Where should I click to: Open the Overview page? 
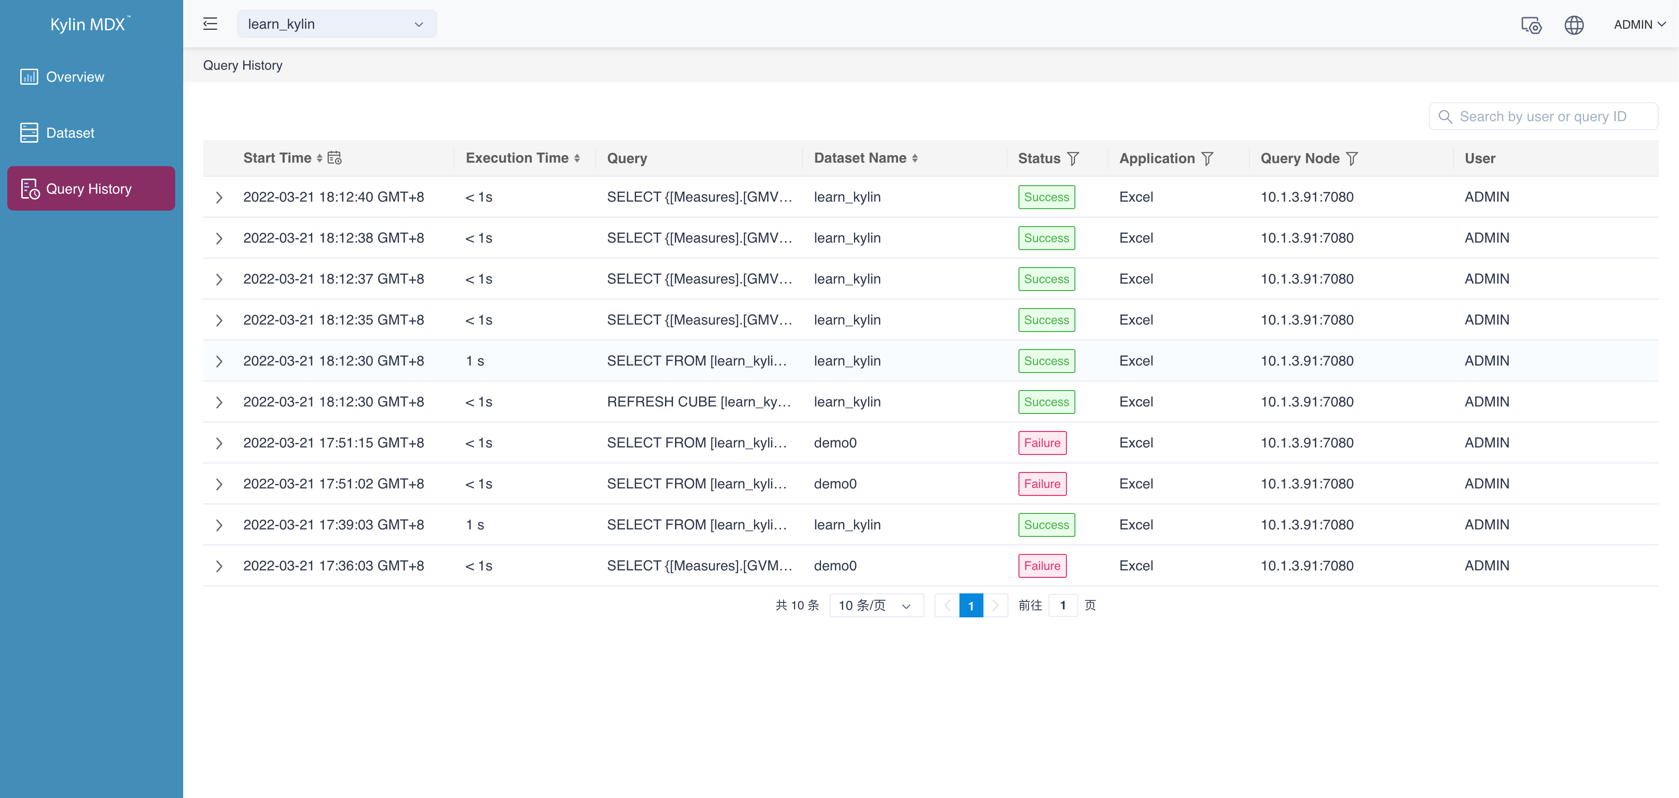click(91, 77)
